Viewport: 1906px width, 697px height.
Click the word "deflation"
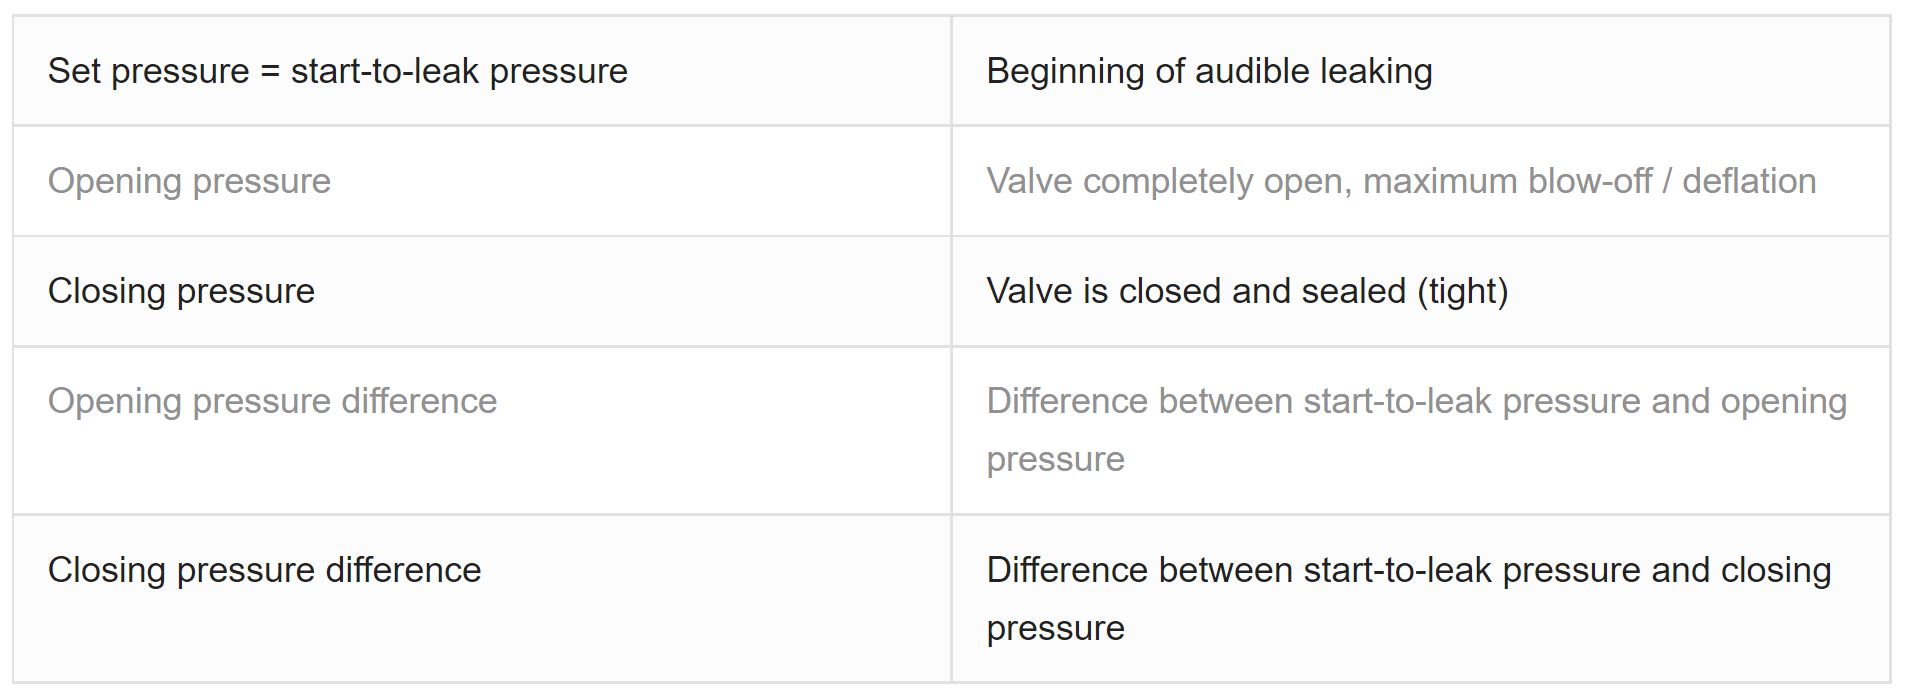1749,181
